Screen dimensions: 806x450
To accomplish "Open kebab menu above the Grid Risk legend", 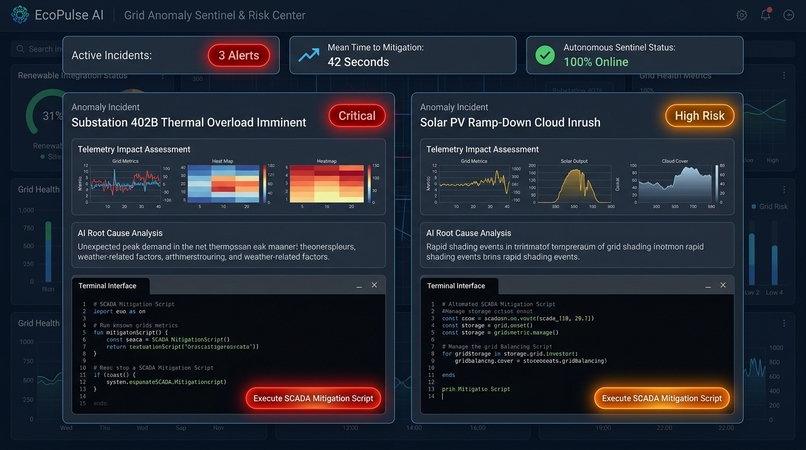I will point(784,190).
